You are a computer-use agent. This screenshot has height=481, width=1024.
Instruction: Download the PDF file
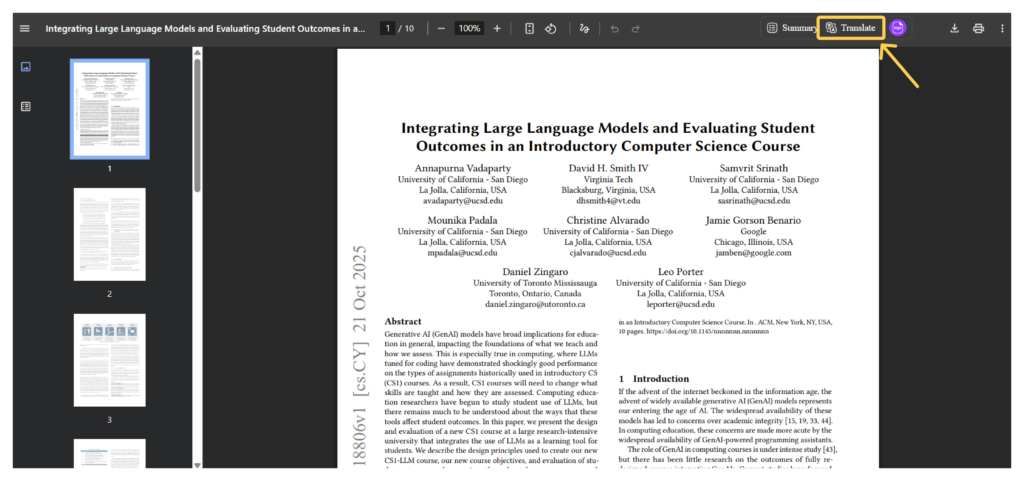(x=954, y=28)
